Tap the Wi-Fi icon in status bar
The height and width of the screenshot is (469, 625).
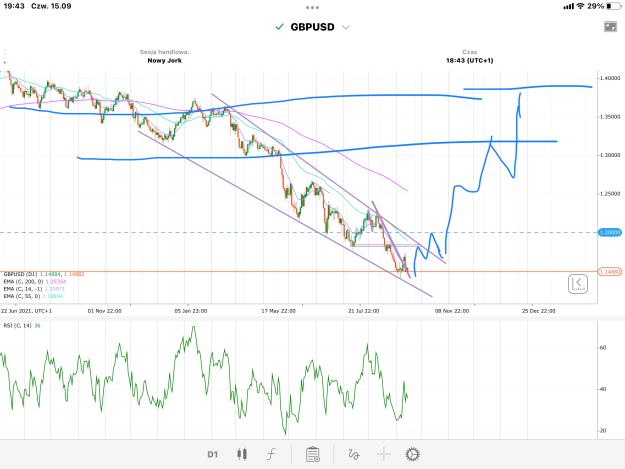[x=580, y=6]
